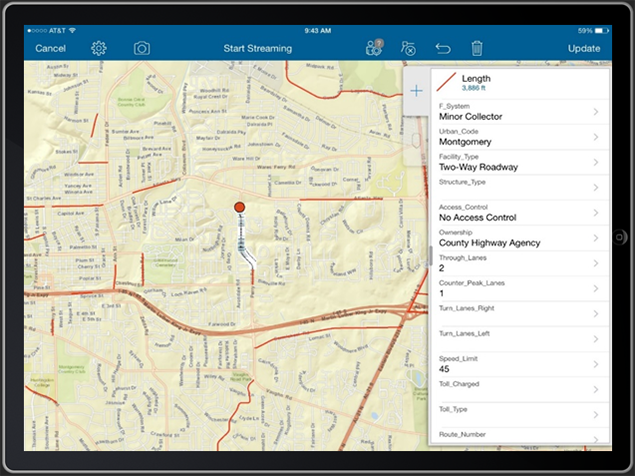
Task: Open the Counter_Peak_Lanes field chevron
Action: point(596,288)
